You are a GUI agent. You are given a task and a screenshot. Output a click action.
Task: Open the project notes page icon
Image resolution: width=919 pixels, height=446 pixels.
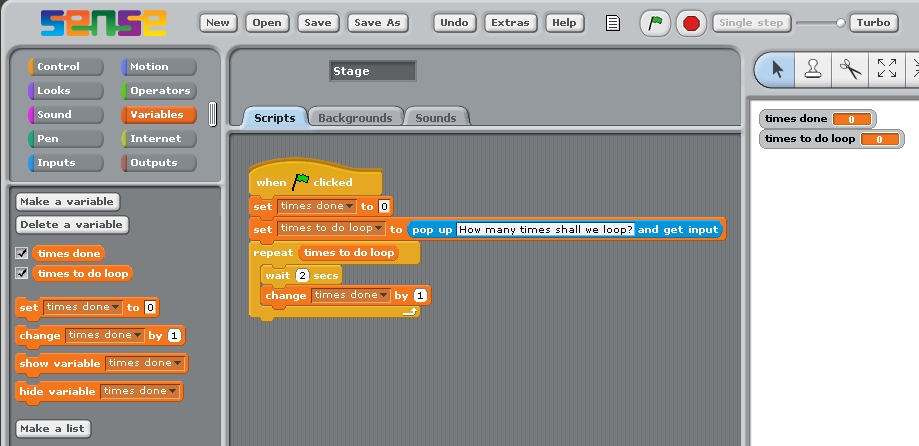pos(612,23)
